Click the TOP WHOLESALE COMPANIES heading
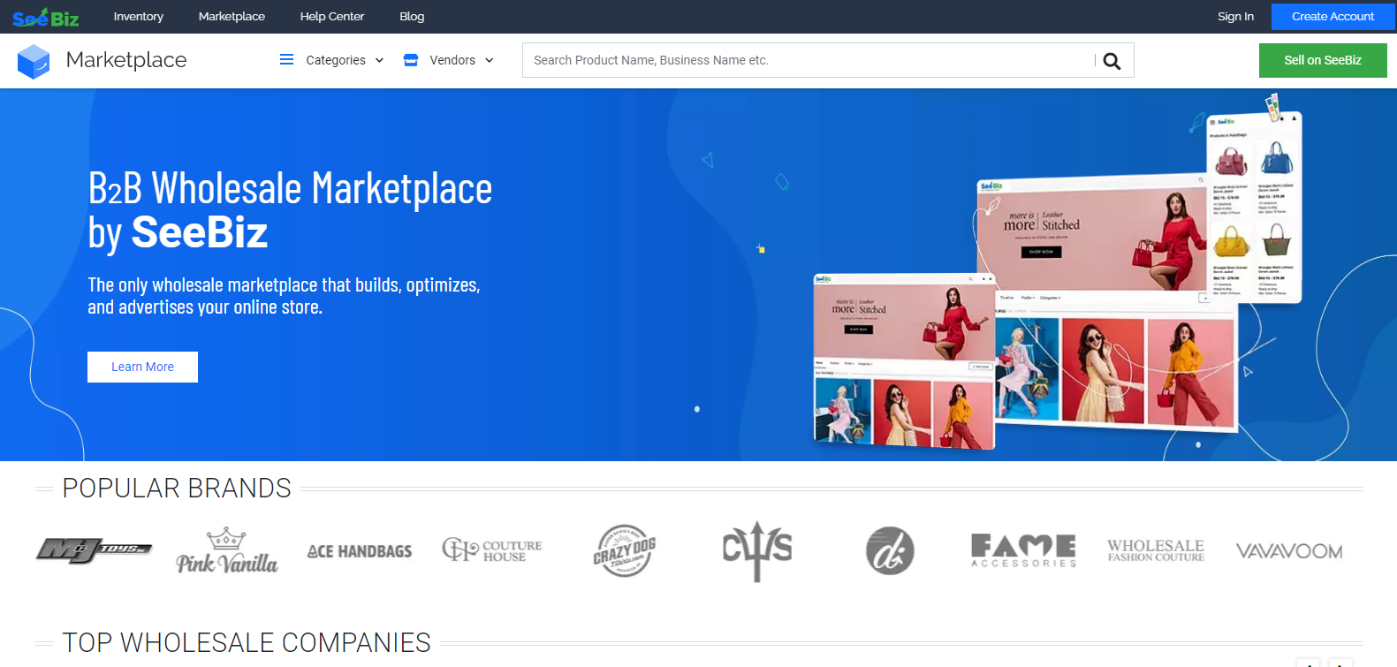1397x667 pixels. pyautogui.click(x=246, y=642)
